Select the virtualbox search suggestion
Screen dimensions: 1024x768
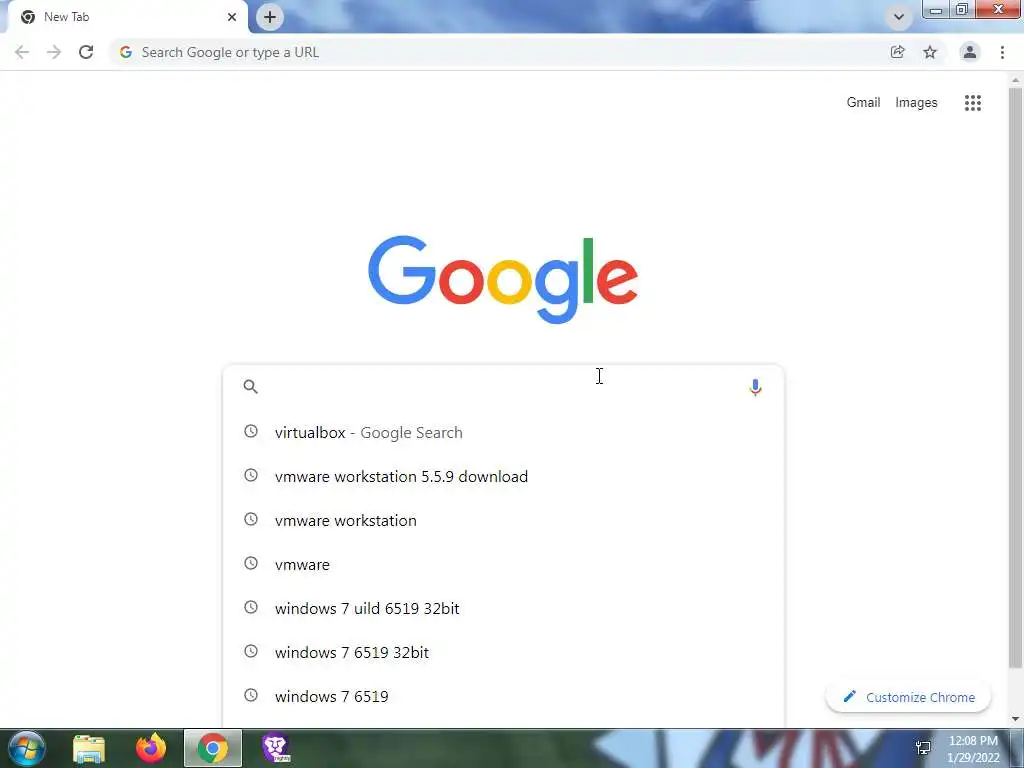tap(503, 432)
